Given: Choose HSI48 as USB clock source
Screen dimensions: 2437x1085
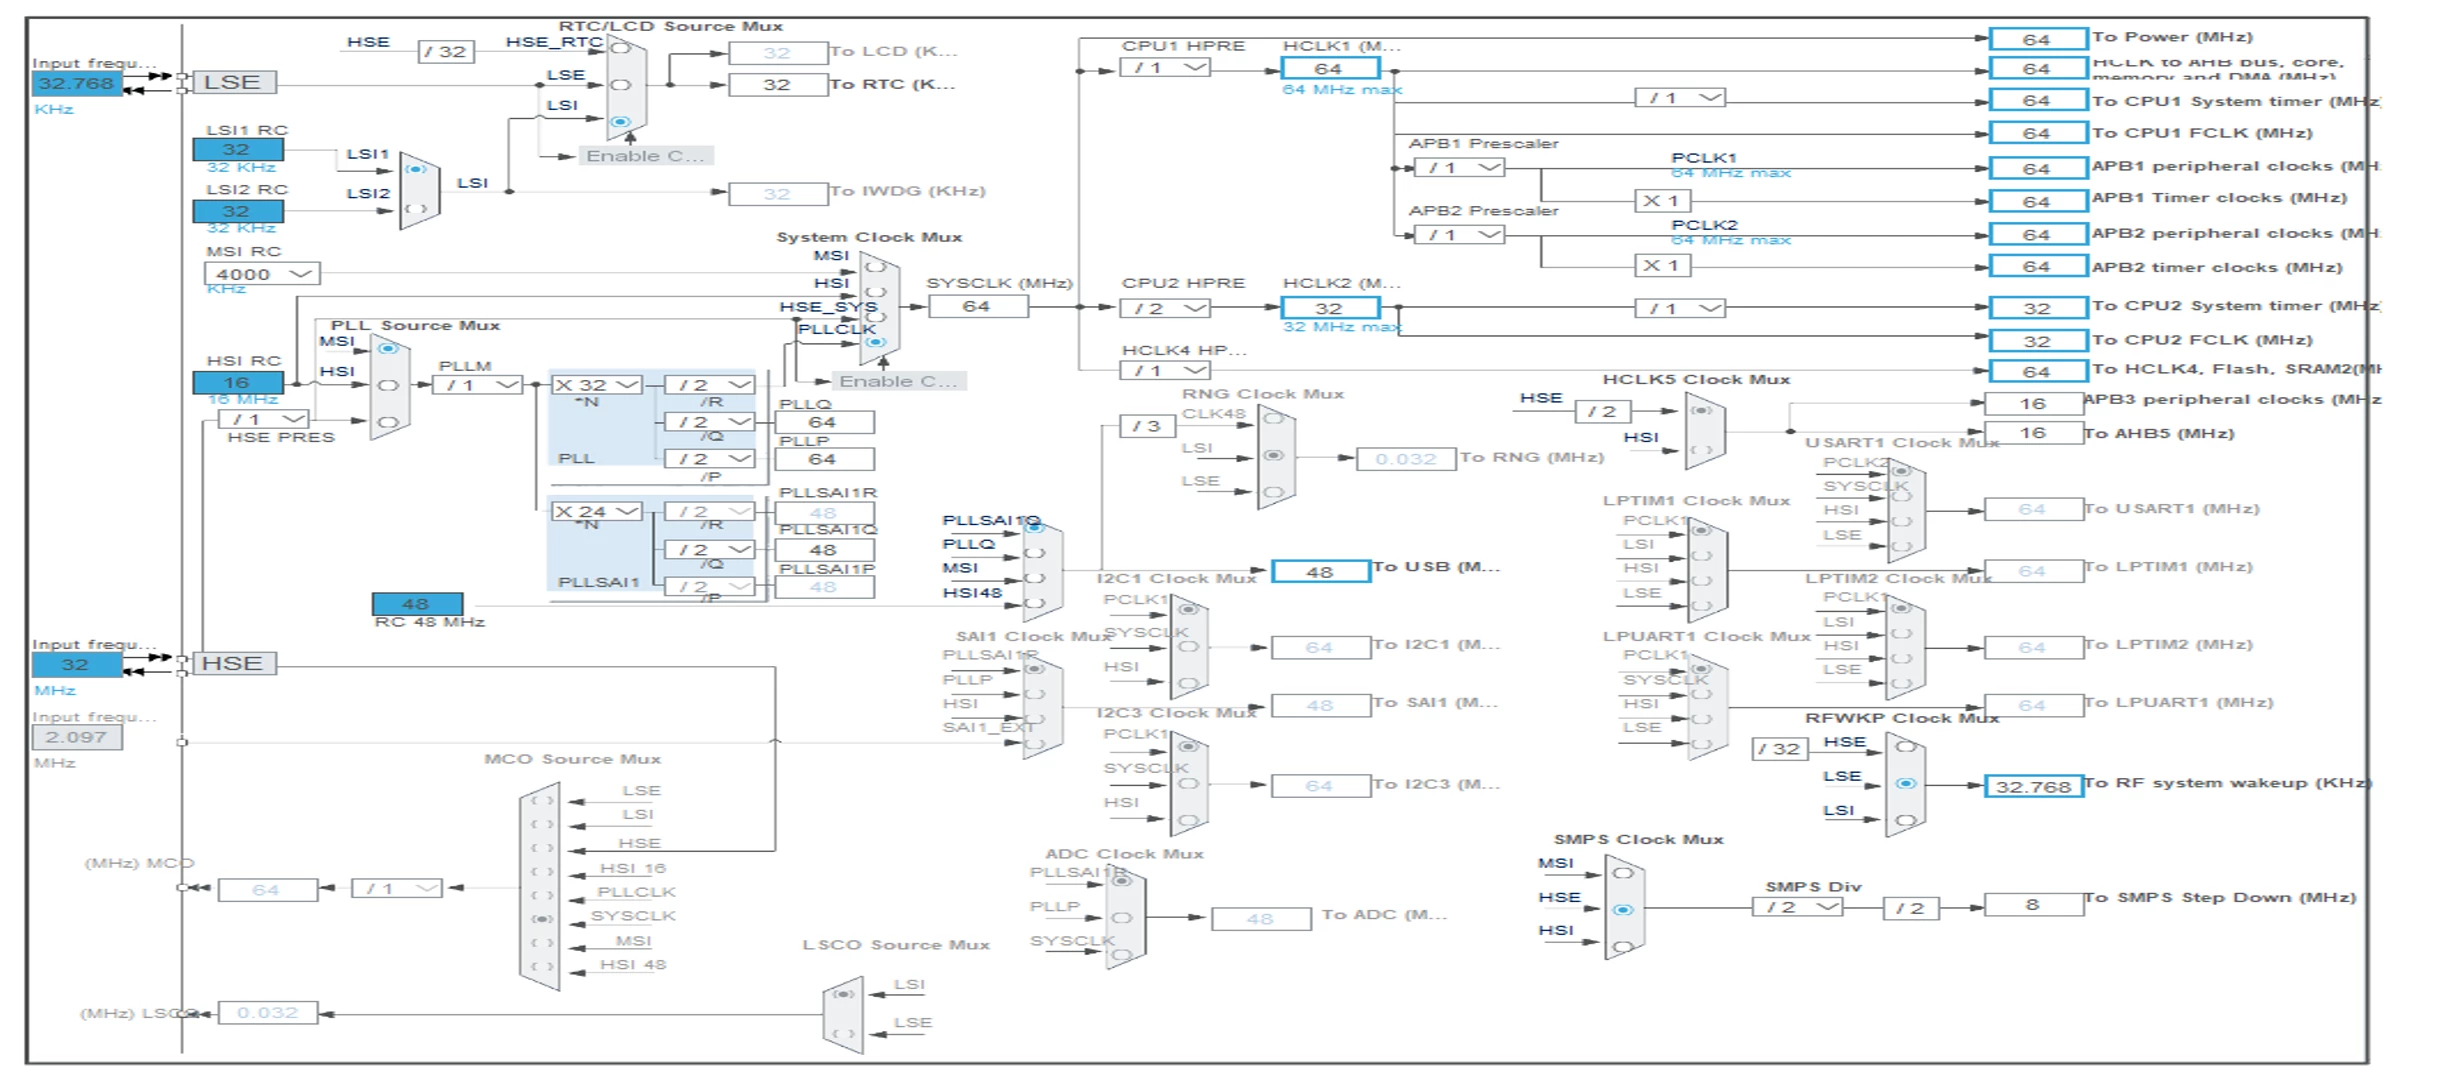Looking at the screenshot, I should 1034,603.
